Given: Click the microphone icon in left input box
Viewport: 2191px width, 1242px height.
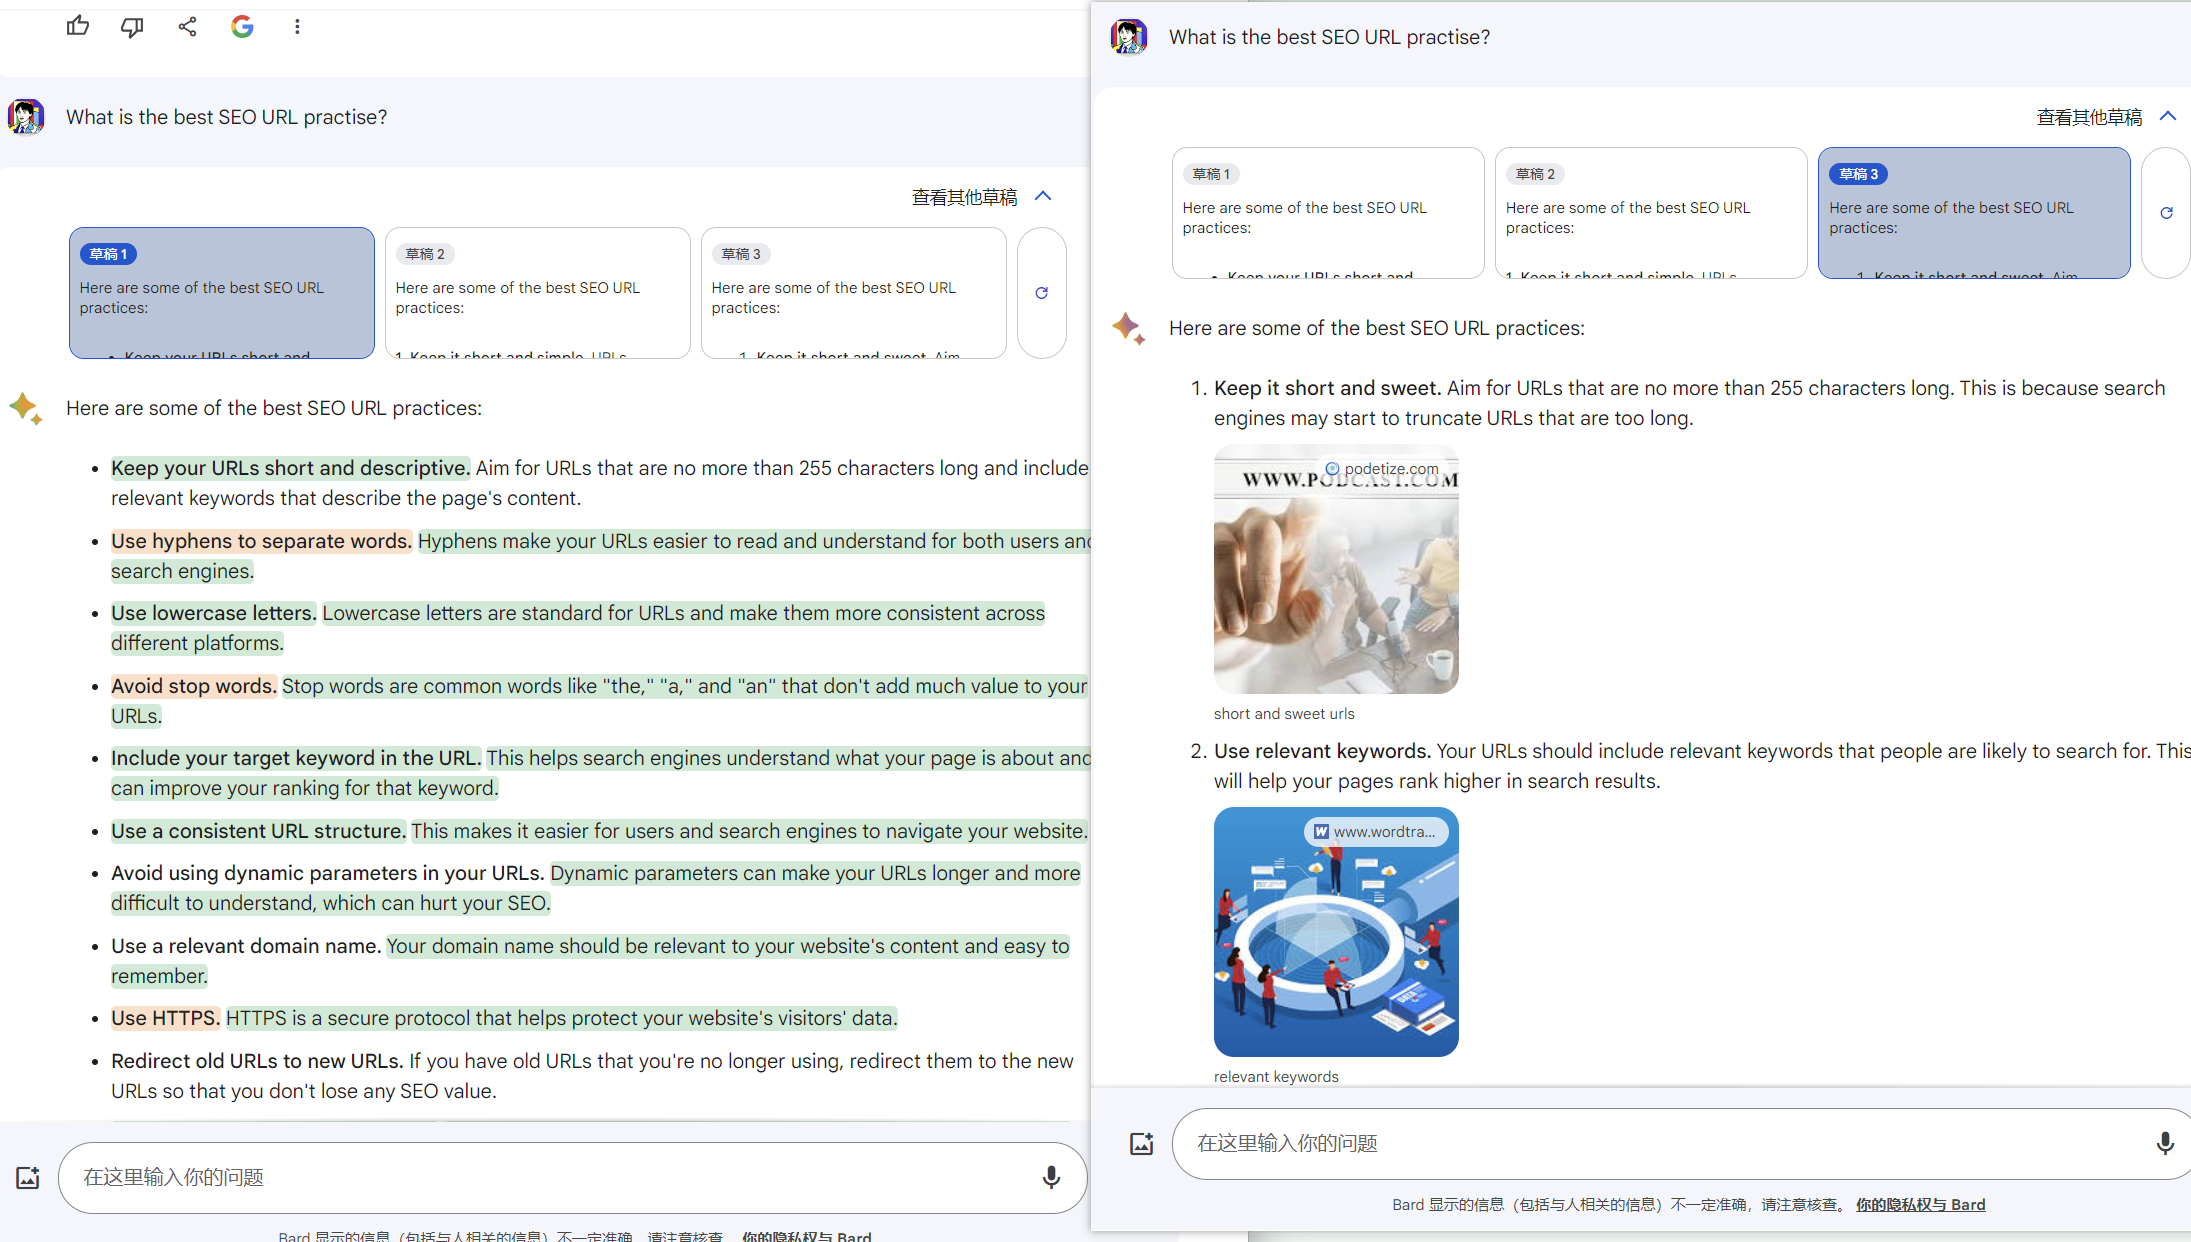Looking at the screenshot, I should pyautogui.click(x=1050, y=1177).
